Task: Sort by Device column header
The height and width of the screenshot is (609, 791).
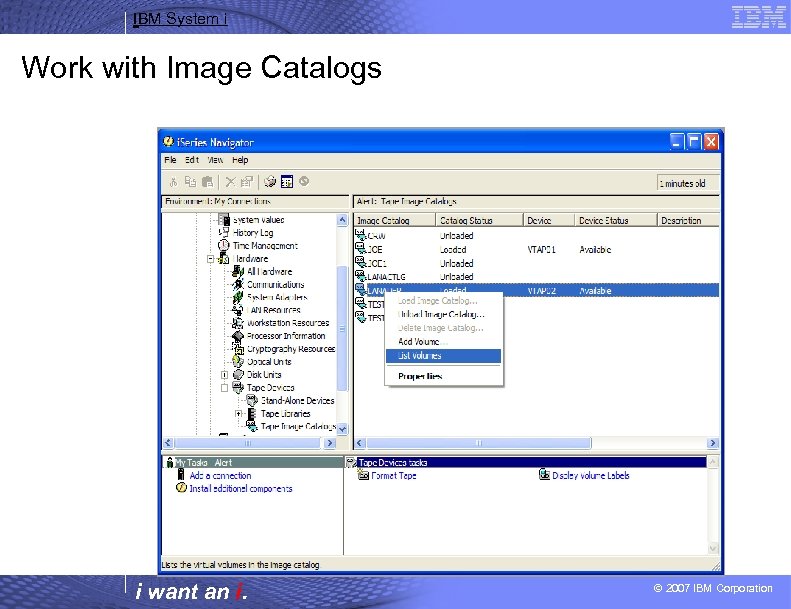Action: [549, 220]
